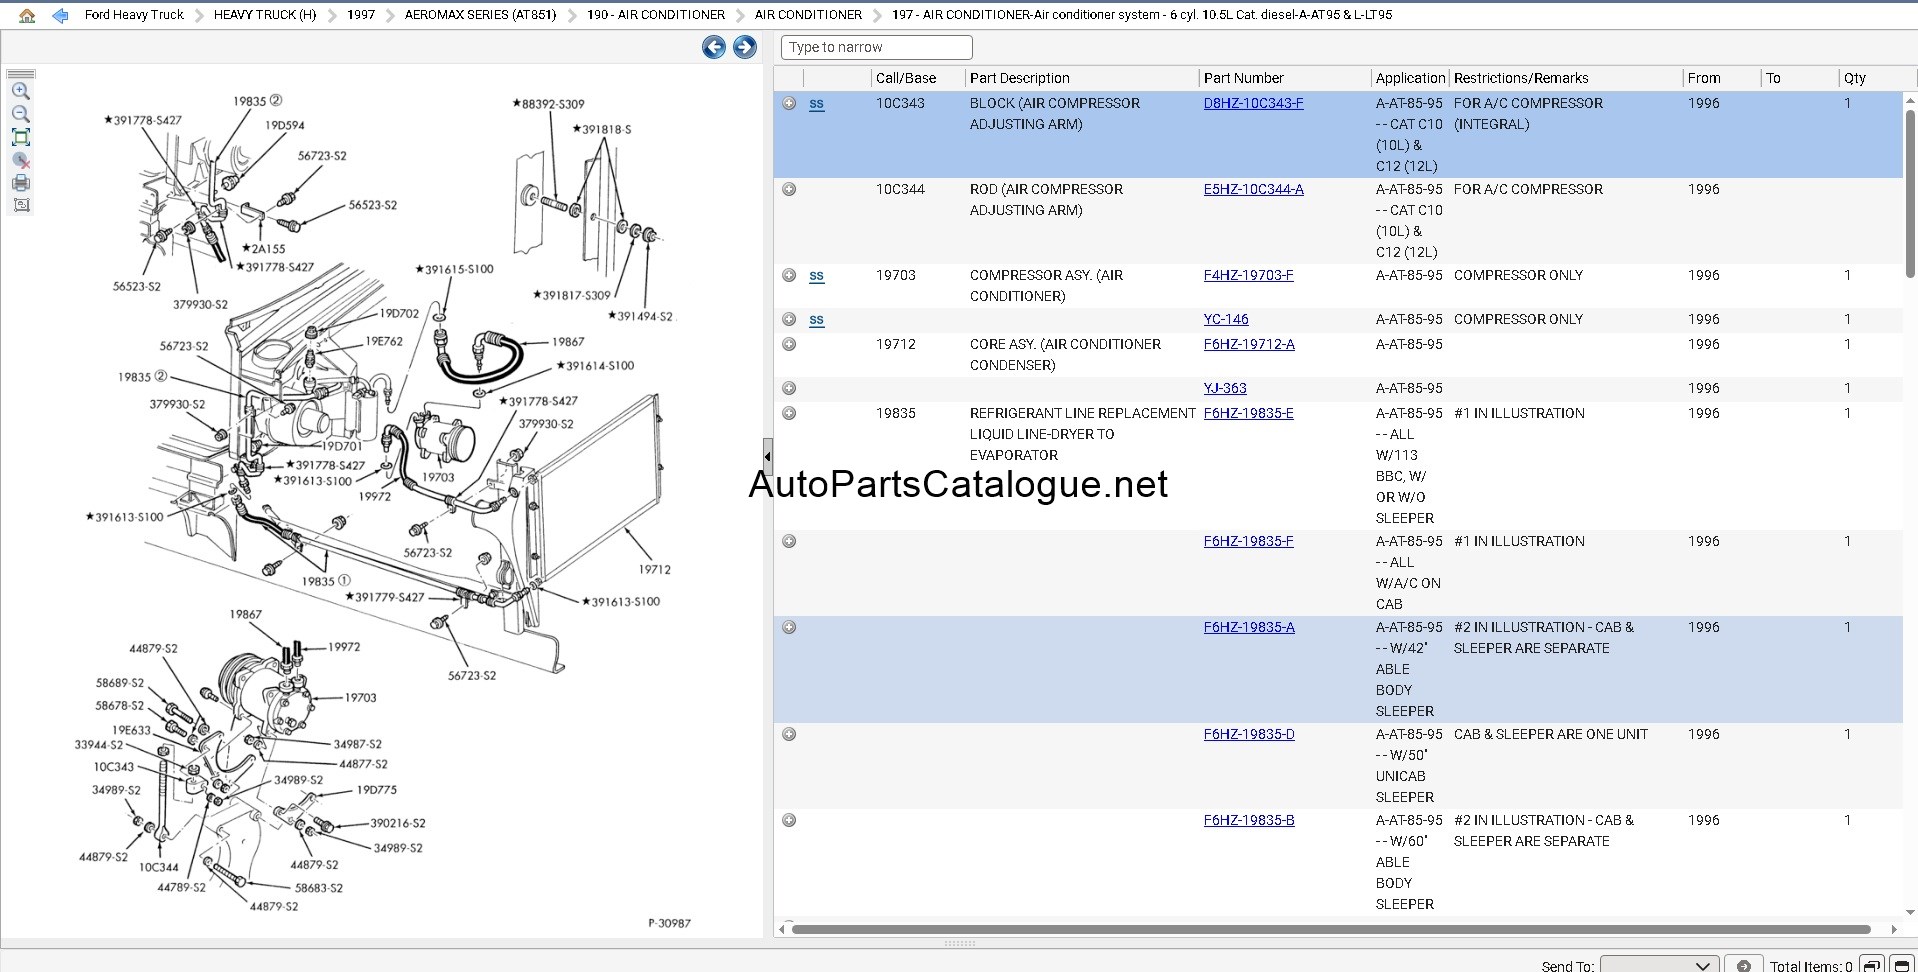Image resolution: width=1918 pixels, height=972 pixels.
Task: Open part number D8HZ-10C343-F
Action: tap(1253, 103)
